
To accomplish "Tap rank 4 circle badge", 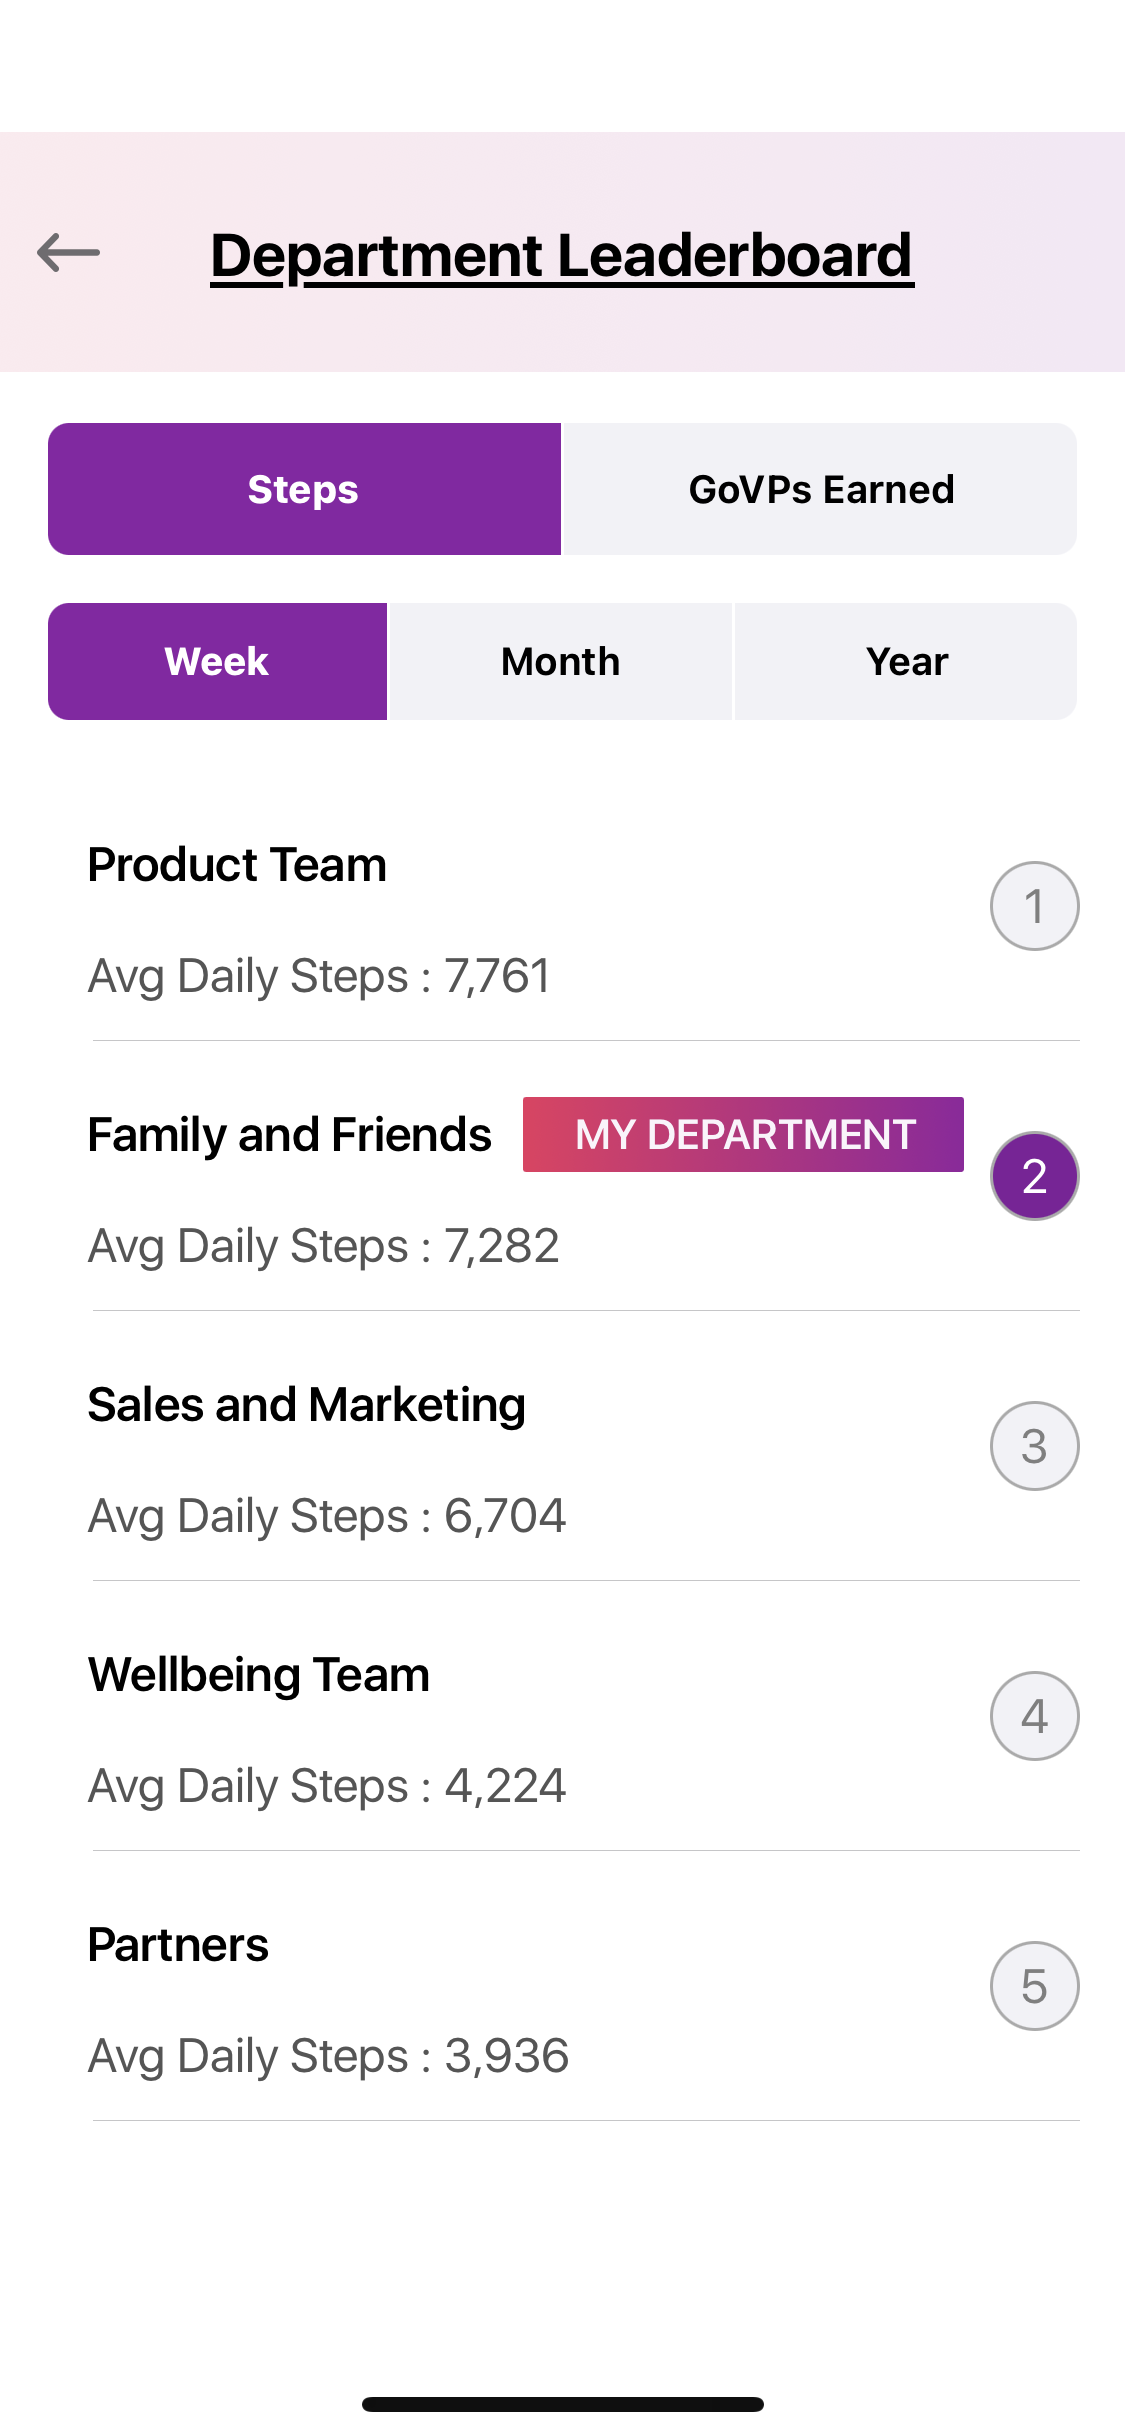I will tap(1034, 1716).
